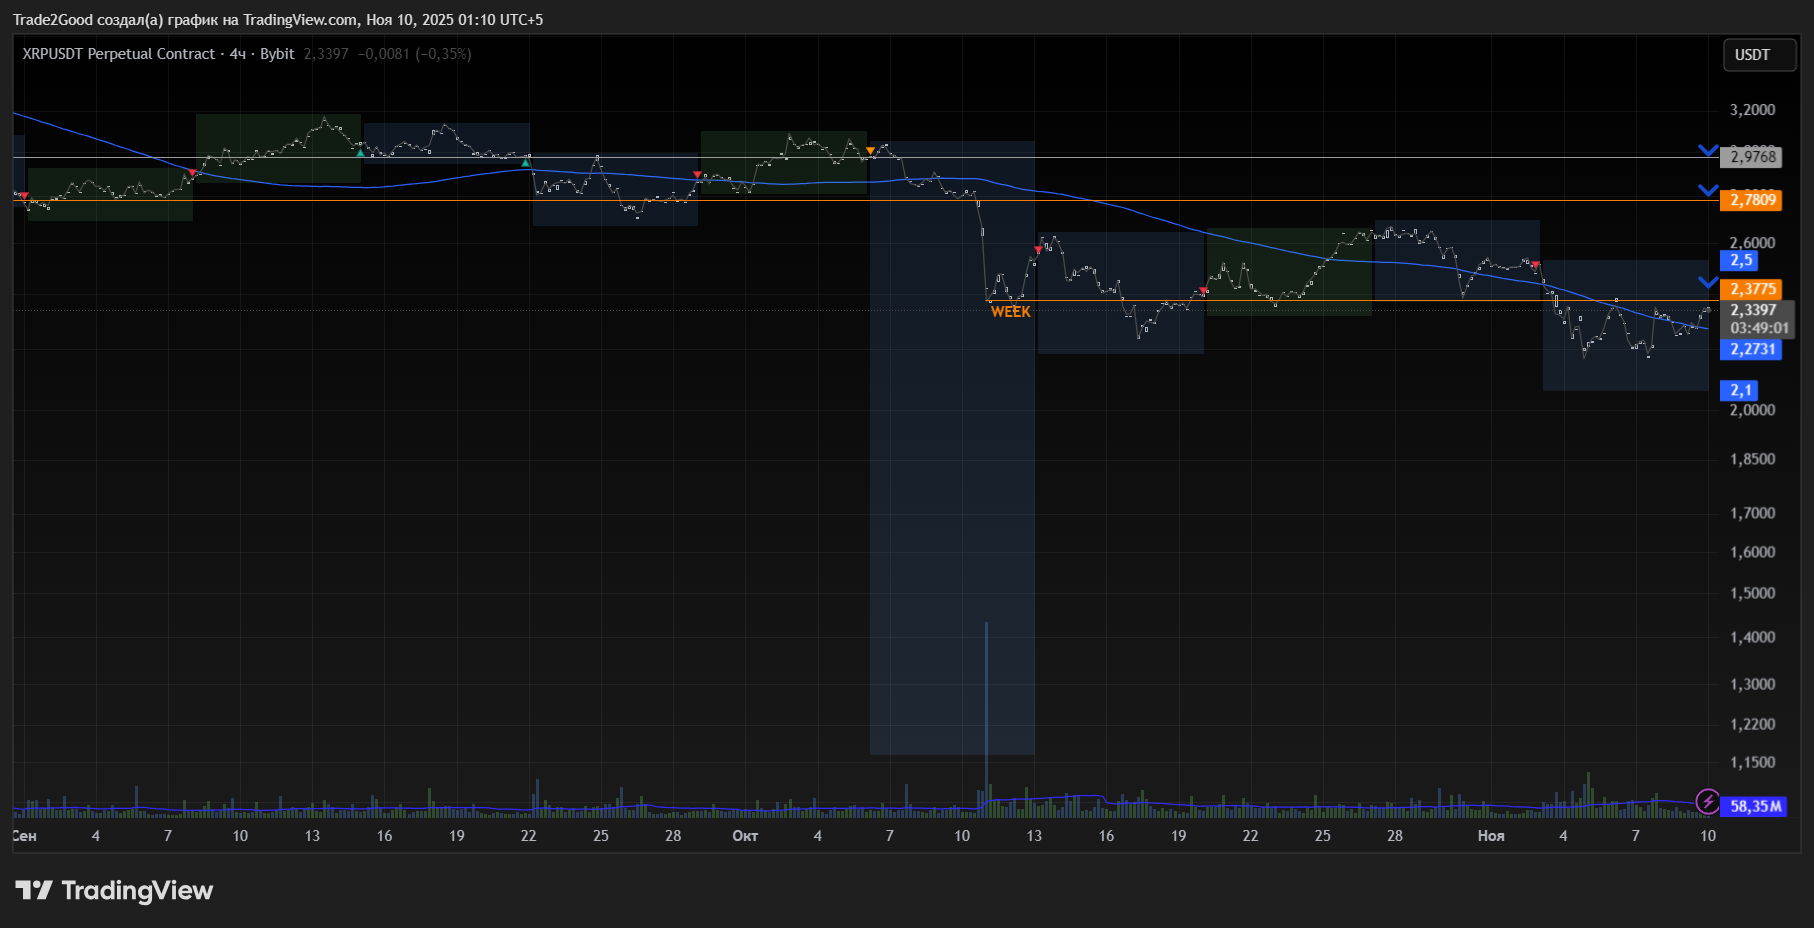Open the USDT currency selector

1759,55
